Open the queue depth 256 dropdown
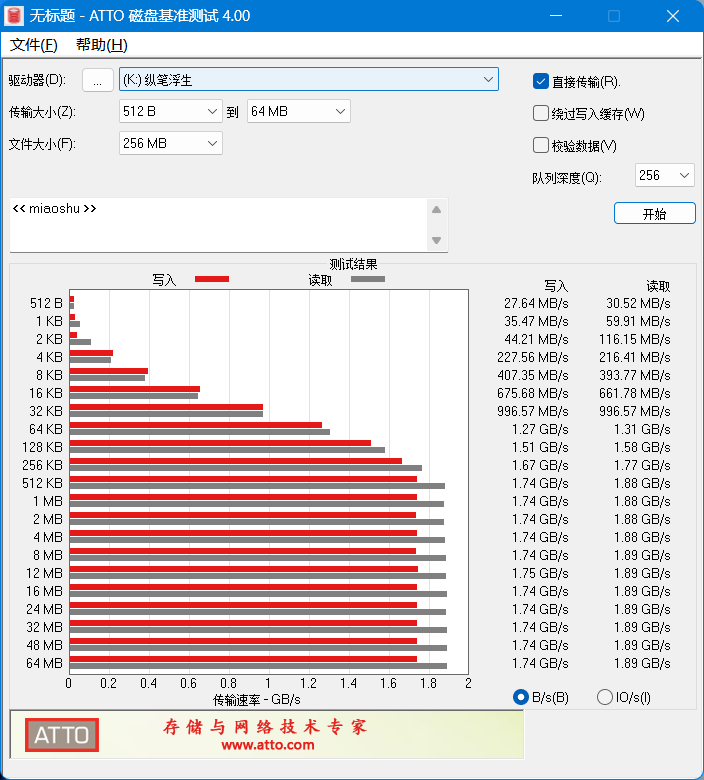704x780 pixels. 664,175
